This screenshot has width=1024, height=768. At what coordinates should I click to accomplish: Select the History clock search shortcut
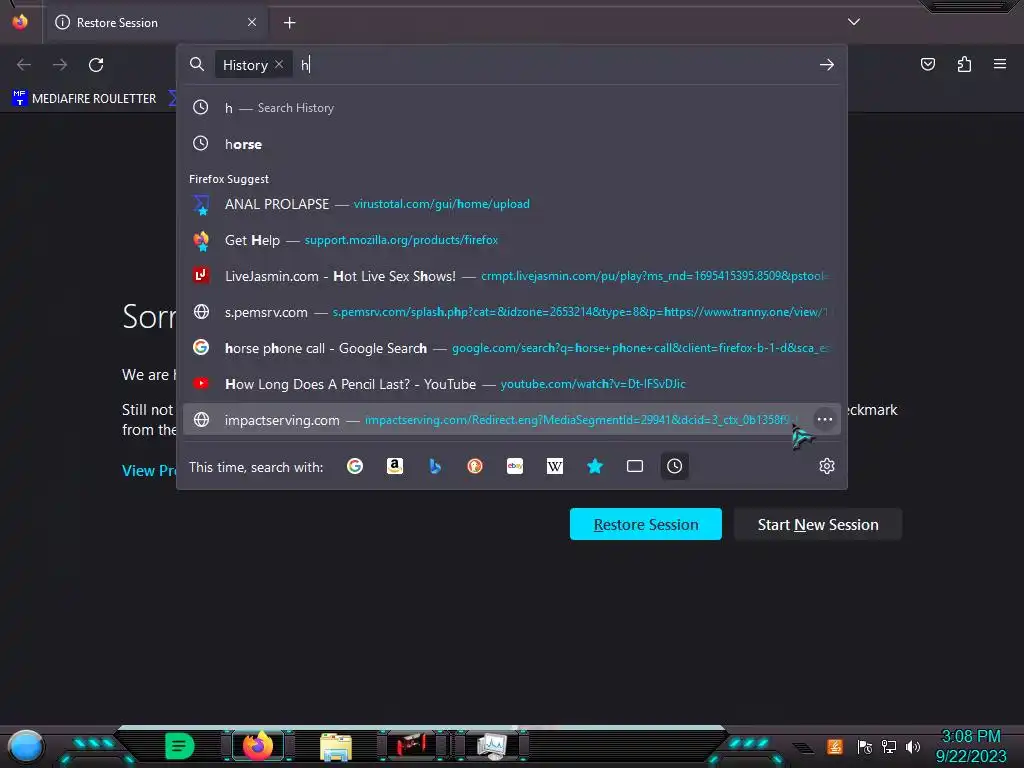point(675,466)
